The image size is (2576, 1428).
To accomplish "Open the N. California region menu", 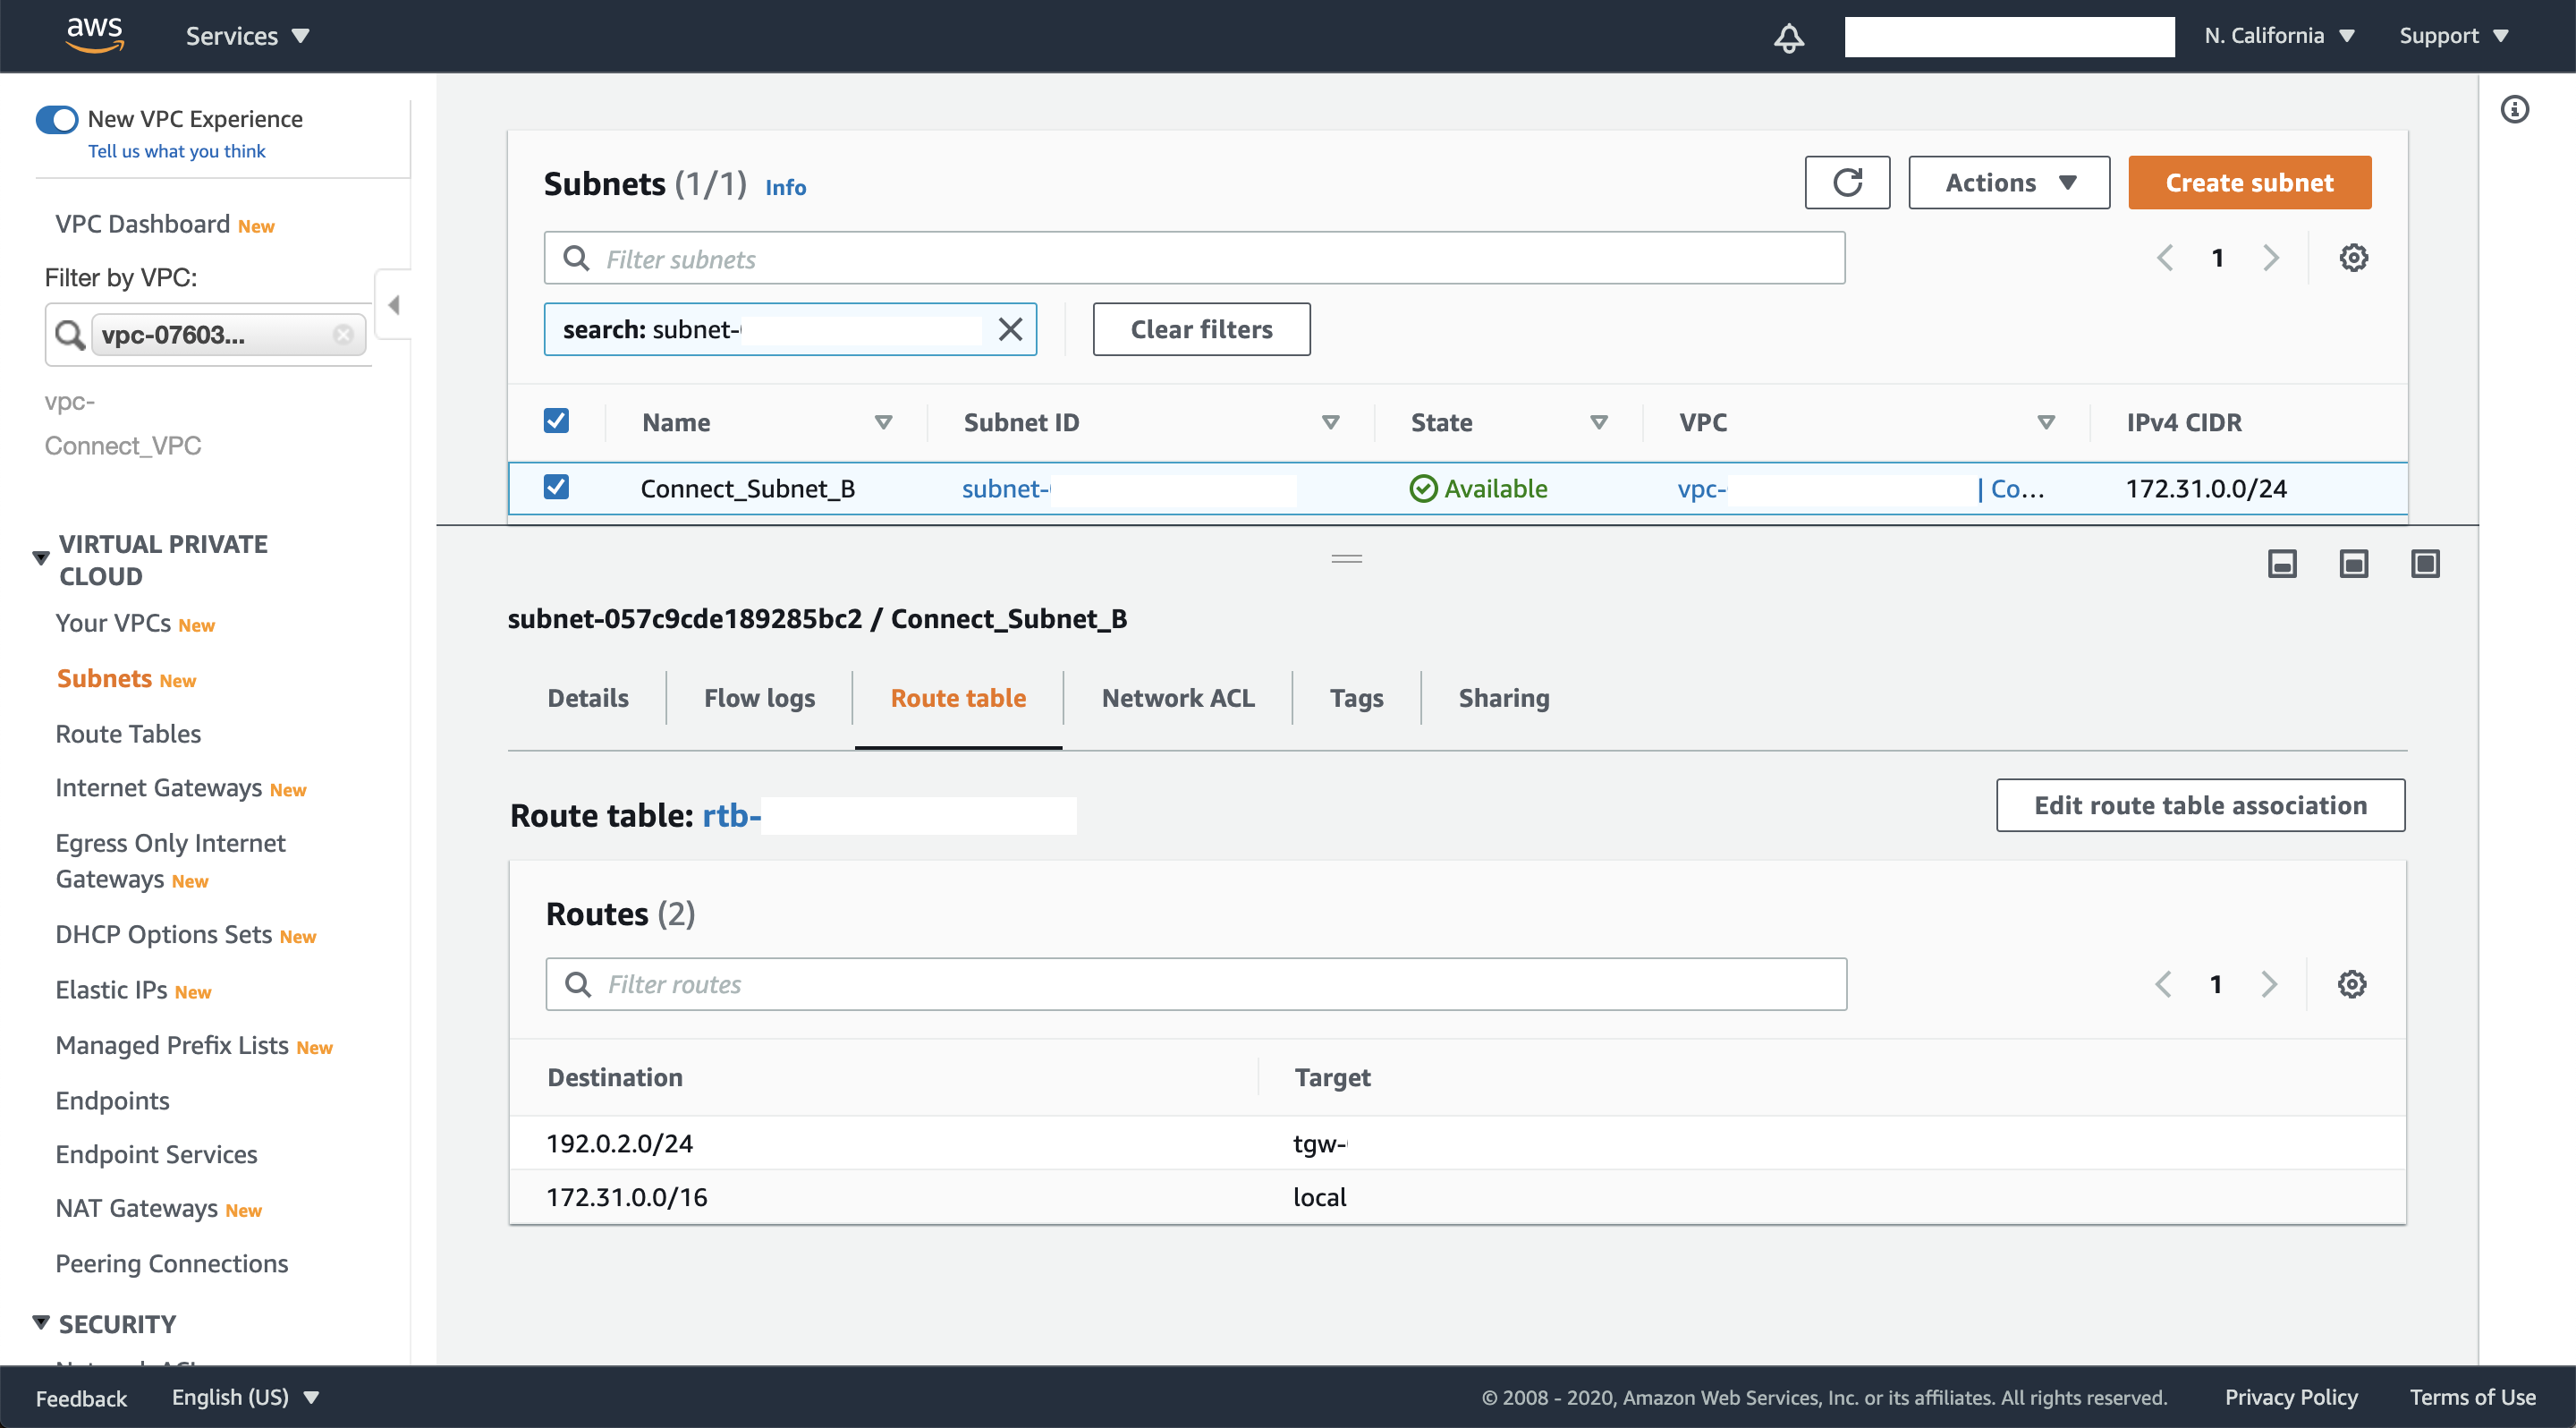I will click(x=2279, y=36).
